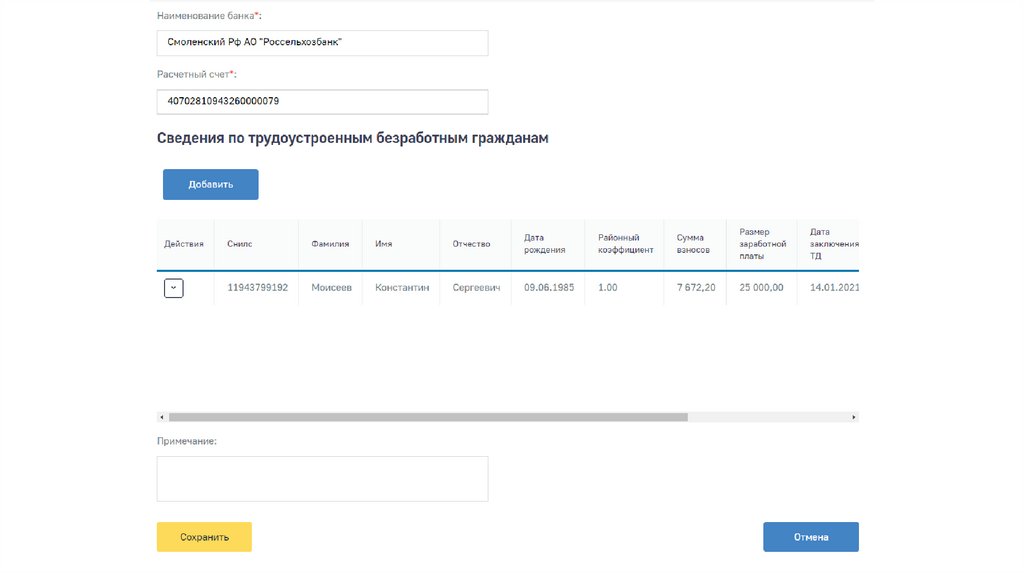This screenshot has height=574, width=1024.
Task: Select the Снилс column header
Action: point(239,244)
